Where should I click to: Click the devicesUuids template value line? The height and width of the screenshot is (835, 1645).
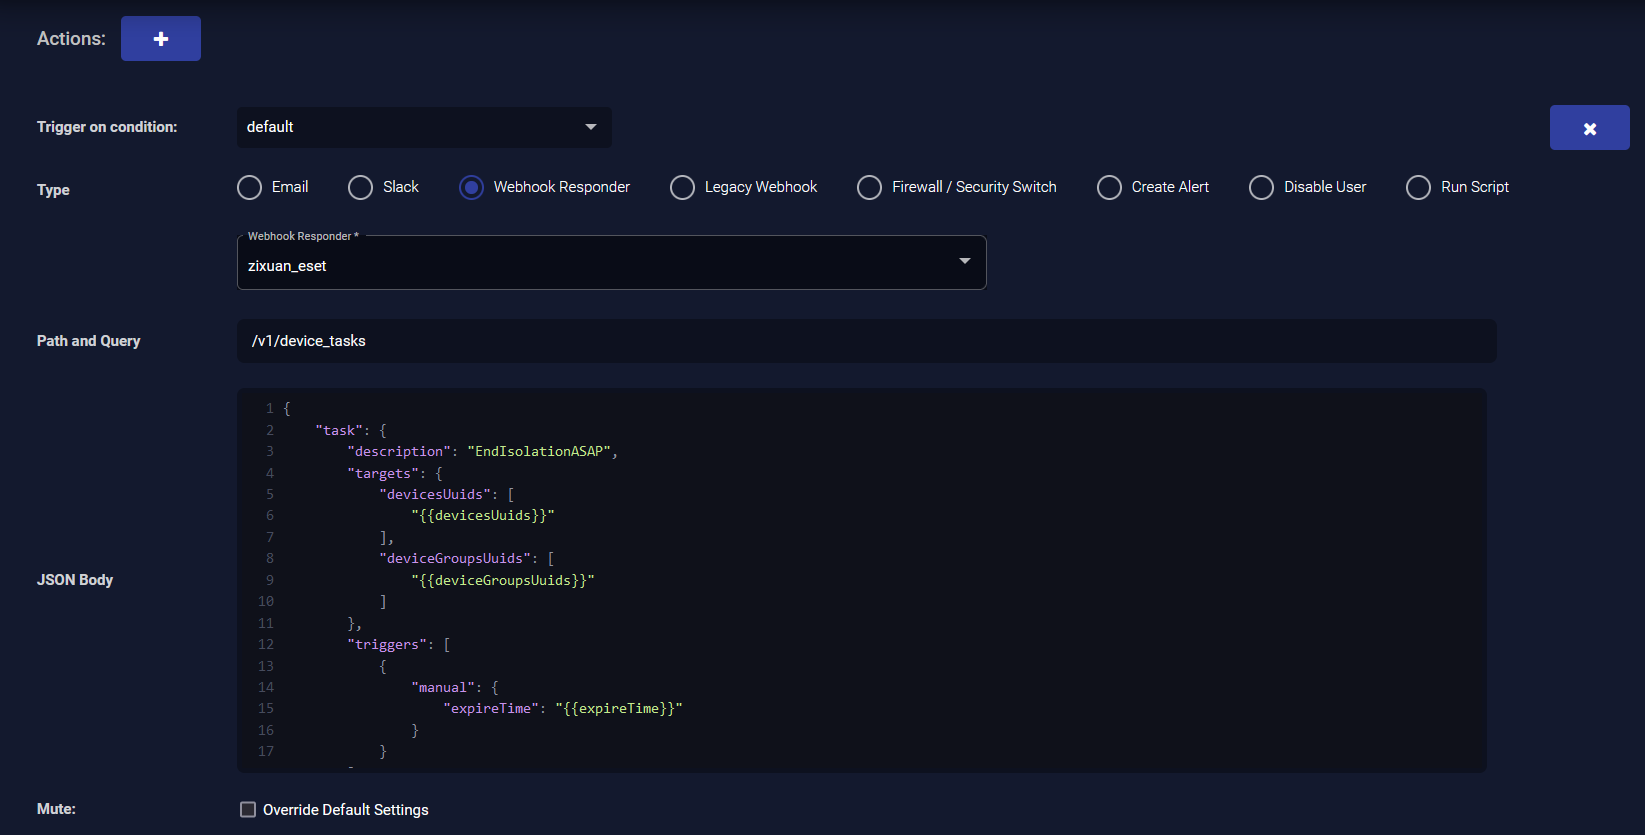pyautogui.click(x=482, y=516)
